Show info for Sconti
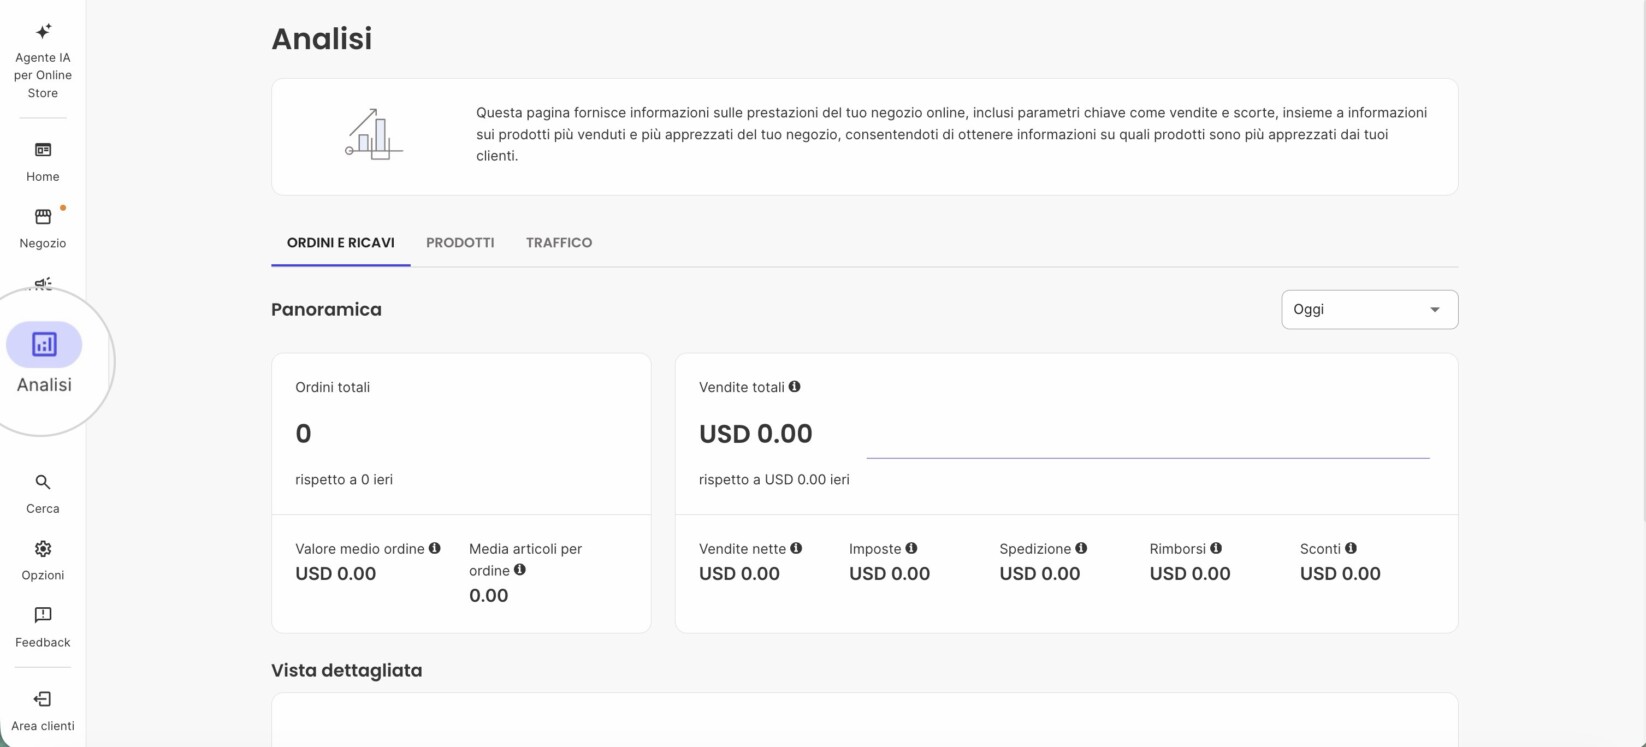 [1351, 548]
